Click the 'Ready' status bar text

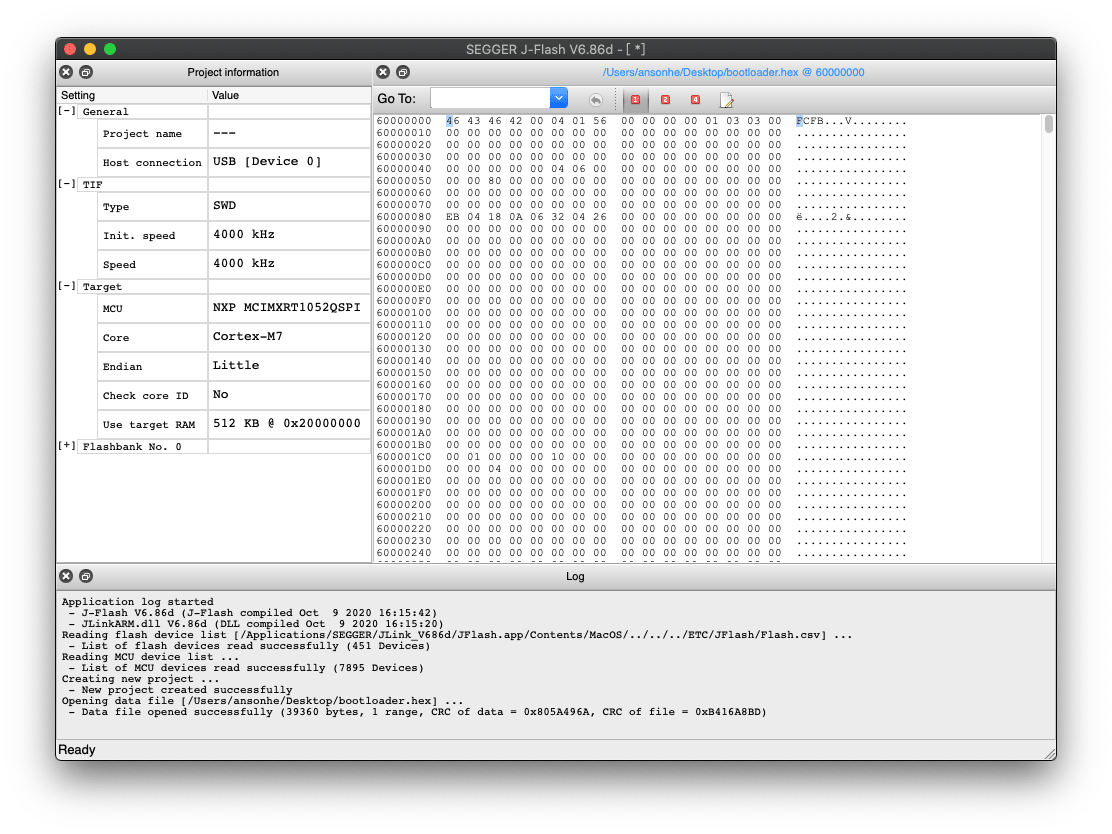point(77,750)
